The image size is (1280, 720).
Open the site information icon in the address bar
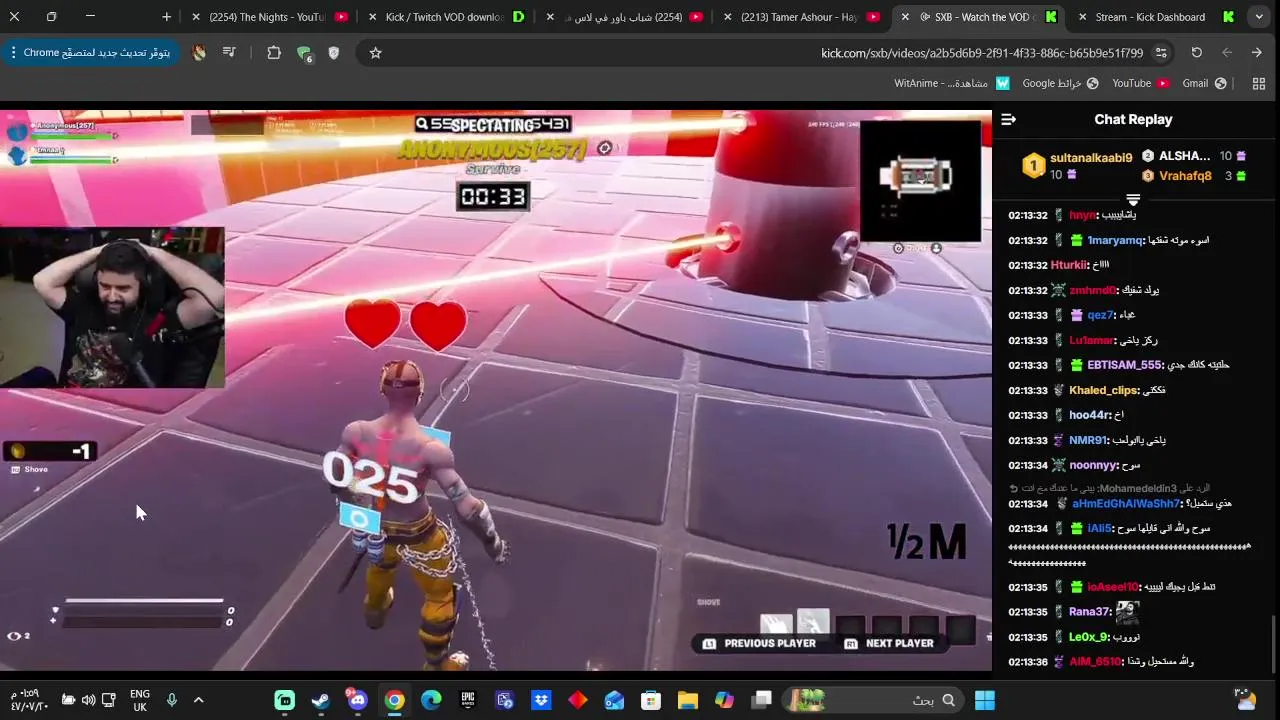tap(1161, 53)
